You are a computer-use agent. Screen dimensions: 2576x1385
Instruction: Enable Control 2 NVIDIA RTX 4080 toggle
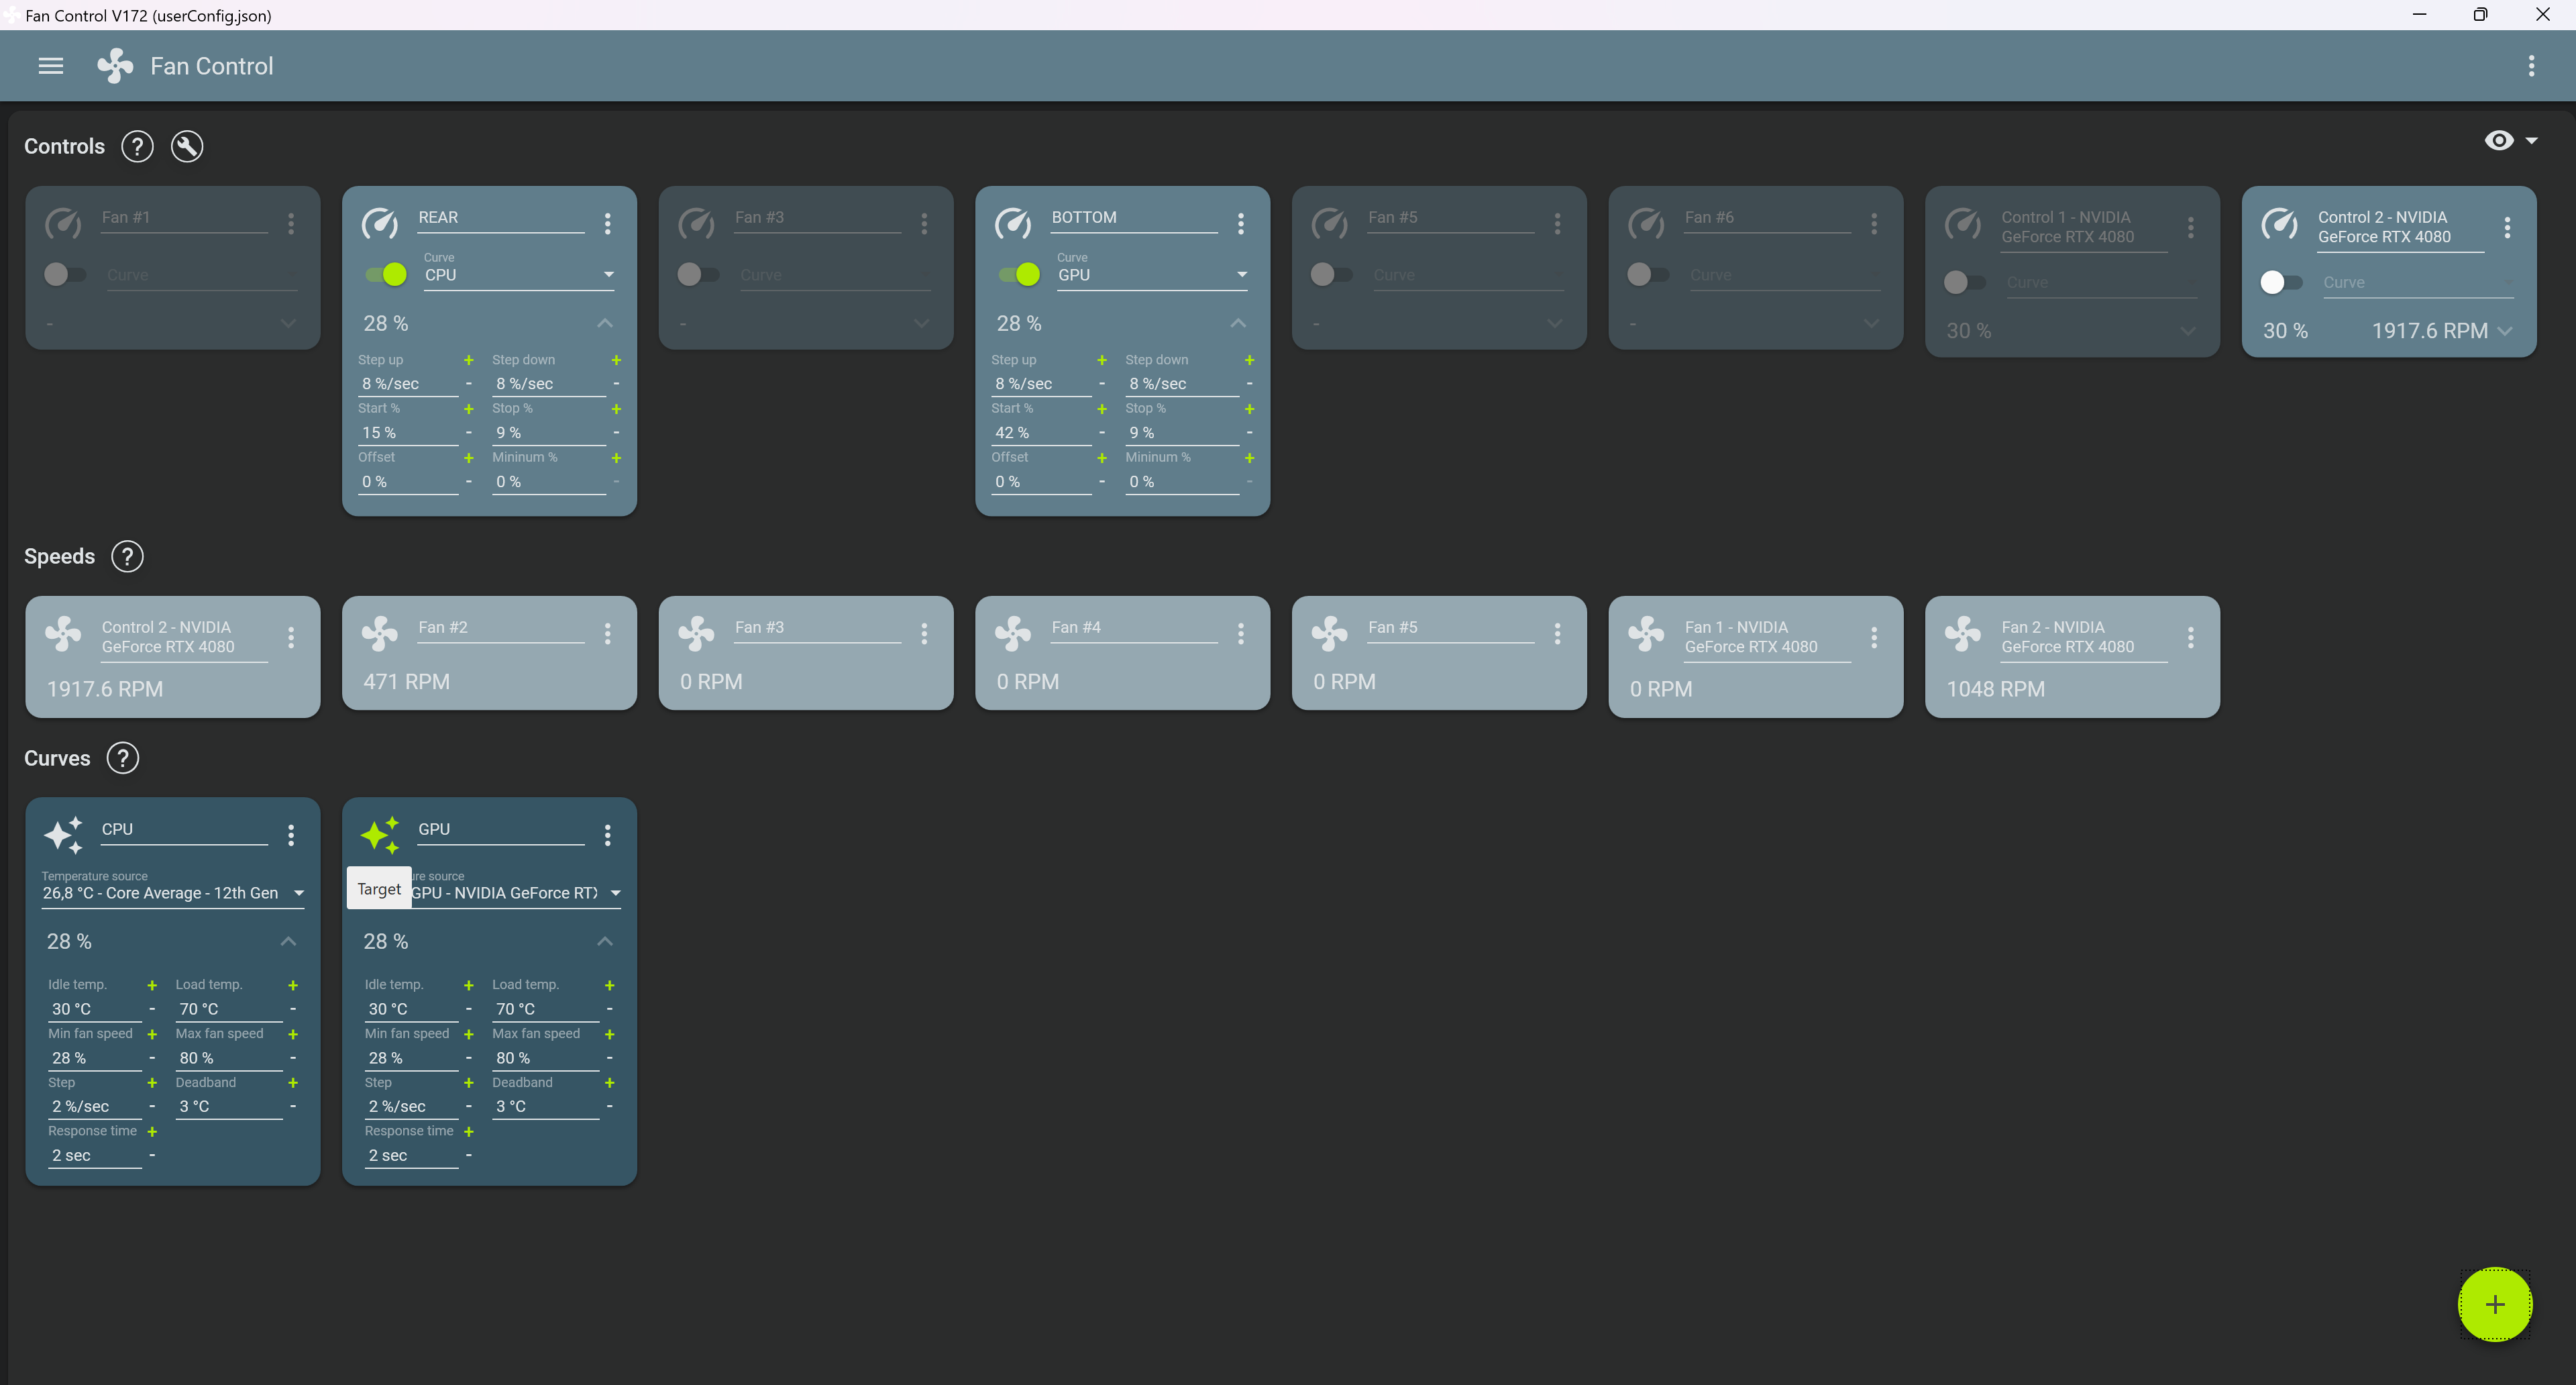[x=2280, y=282]
